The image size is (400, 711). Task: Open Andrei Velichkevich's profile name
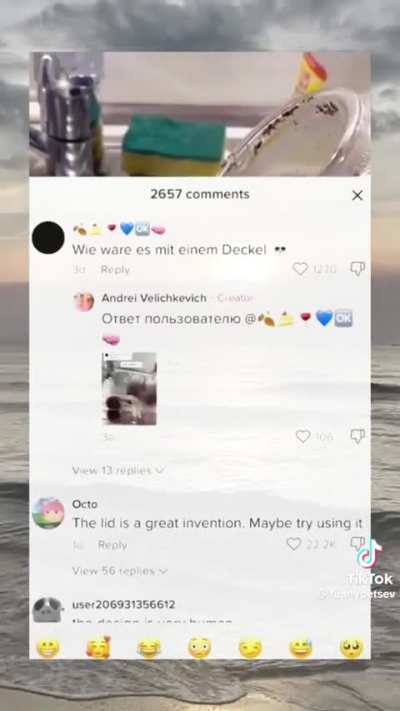(154, 298)
